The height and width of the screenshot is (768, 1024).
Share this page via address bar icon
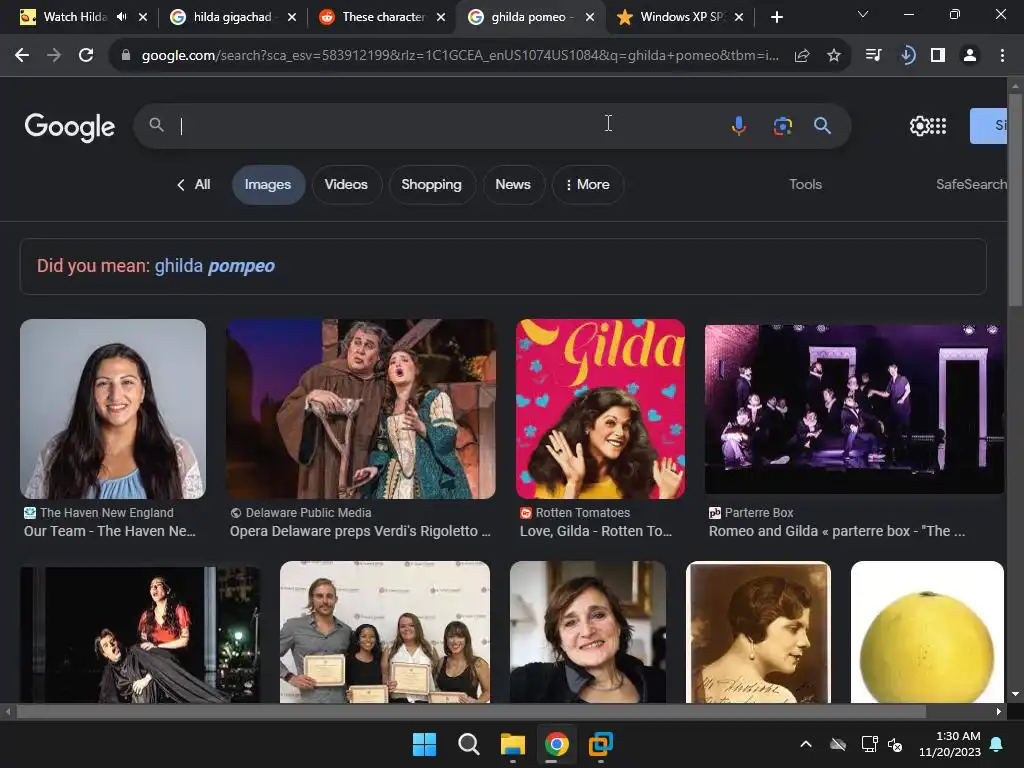tap(802, 56)
